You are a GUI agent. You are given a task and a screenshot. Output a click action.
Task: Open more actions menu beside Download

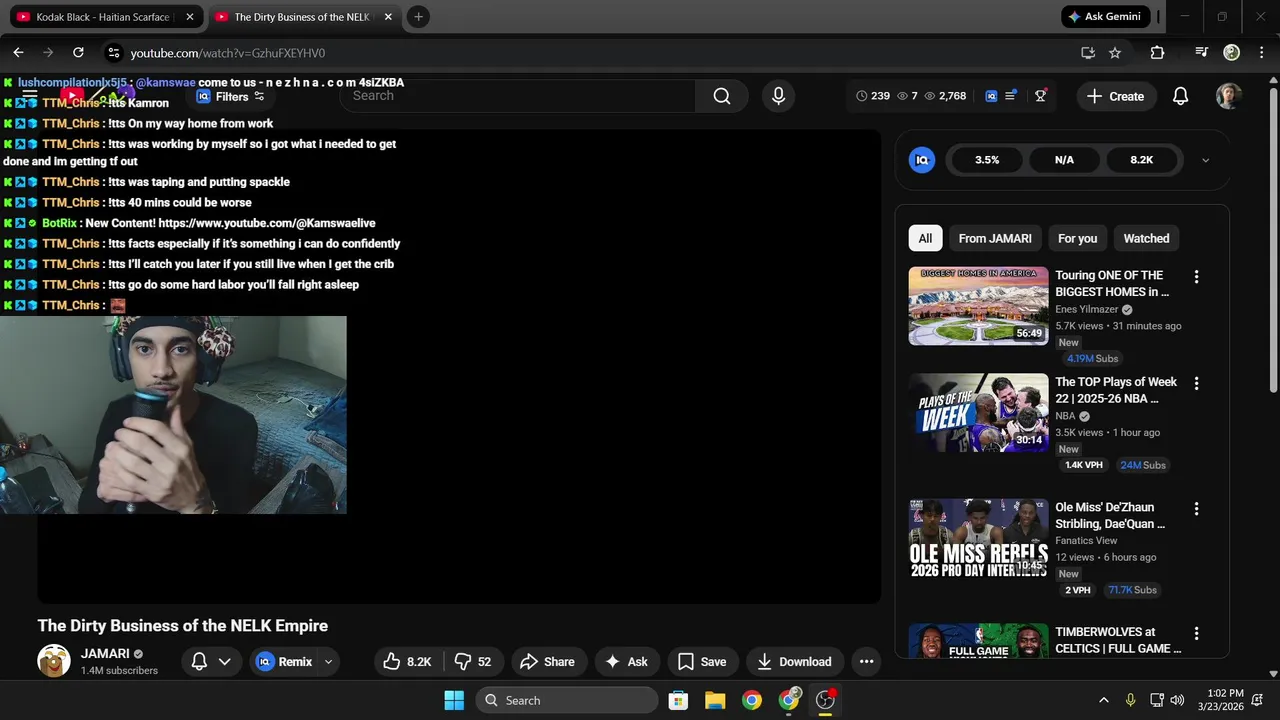(x=866, y=661)
